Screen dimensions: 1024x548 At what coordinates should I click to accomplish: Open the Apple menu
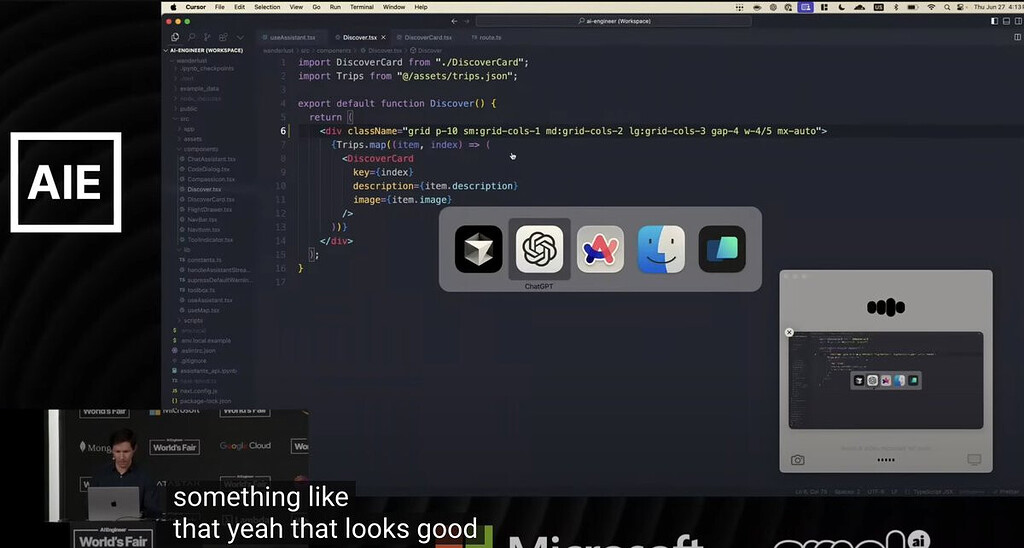174,7
